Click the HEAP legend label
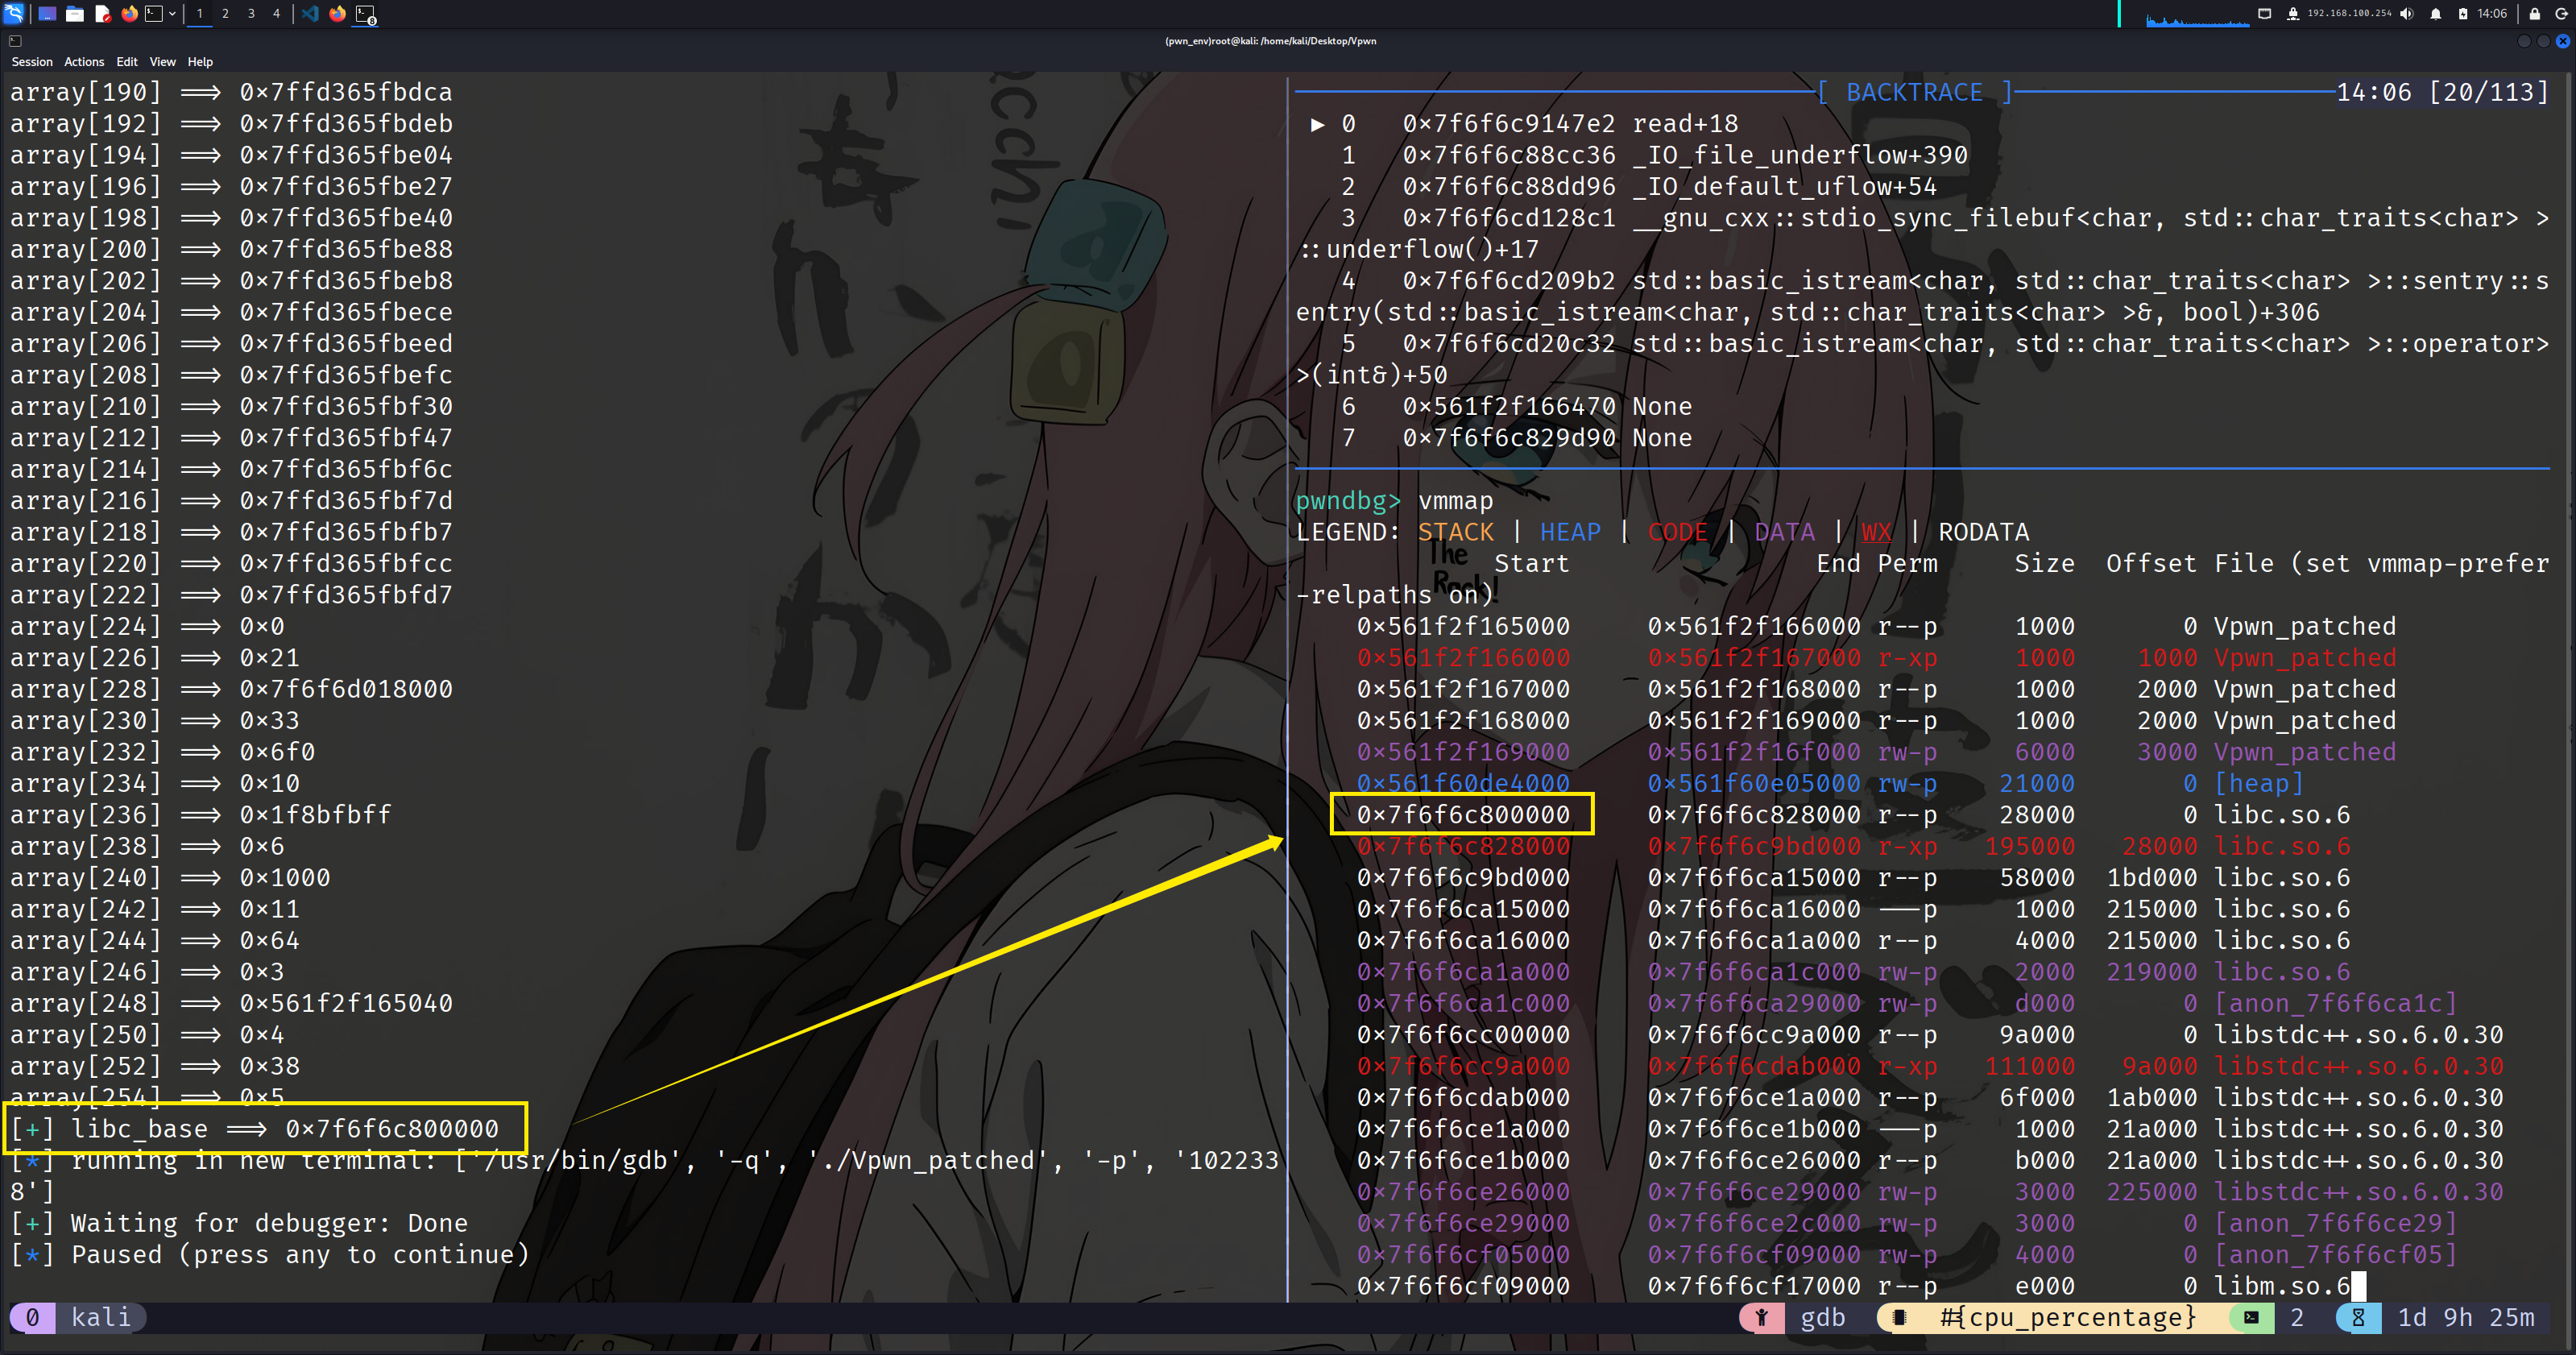The width and height of the screenshot is (2576, 1355). [1570, 532]
